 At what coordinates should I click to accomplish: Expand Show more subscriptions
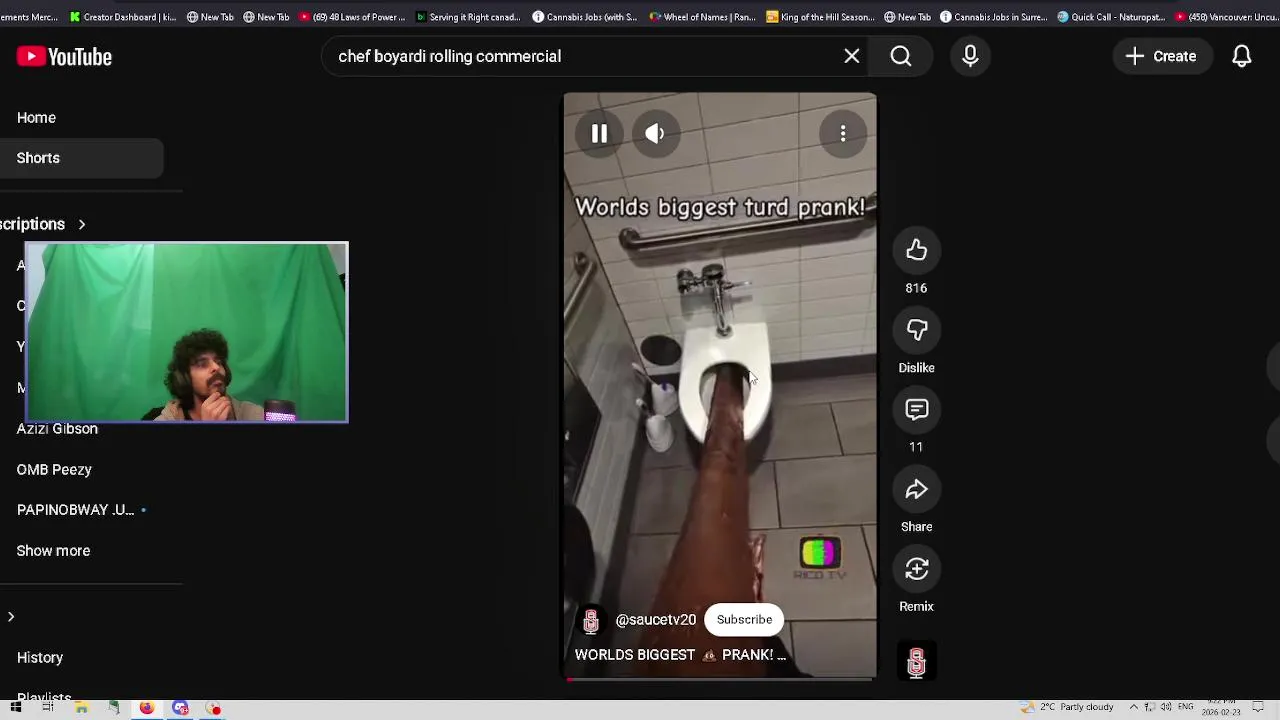[x=53, y=551]
